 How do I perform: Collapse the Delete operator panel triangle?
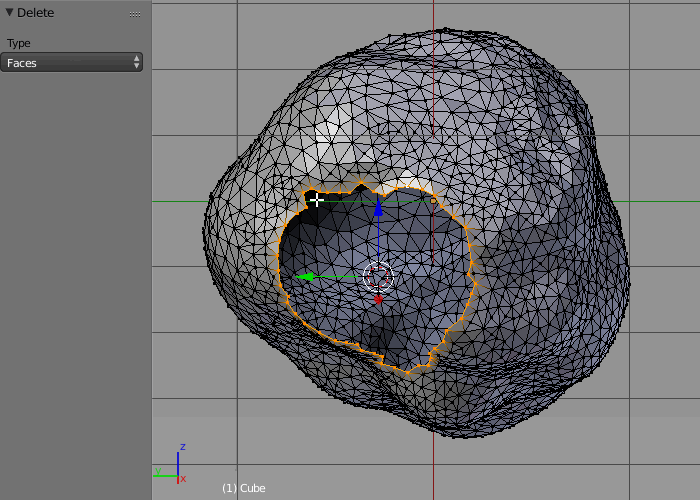[x=9, y=12]
